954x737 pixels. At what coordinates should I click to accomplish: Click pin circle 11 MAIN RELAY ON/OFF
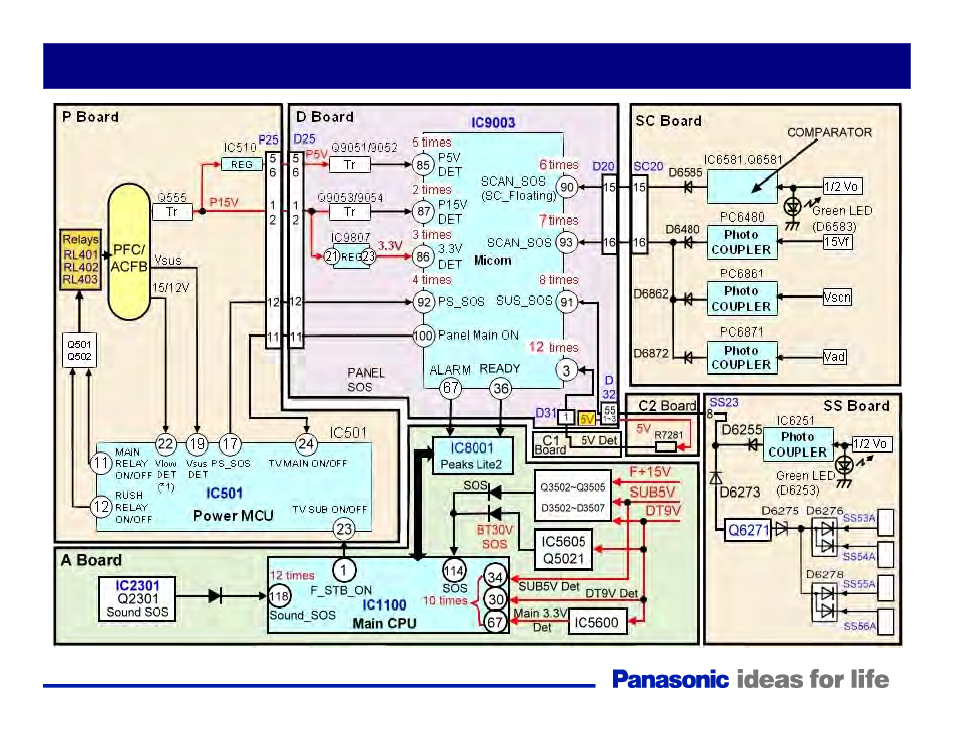click(101, 463)
